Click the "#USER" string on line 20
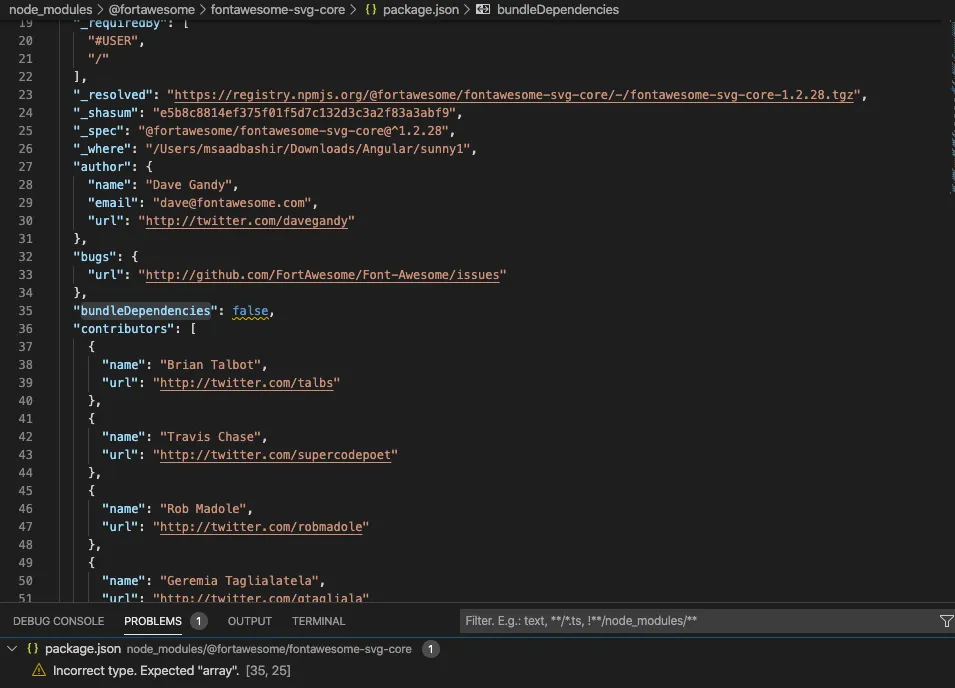This screenshot has width=955, height=688. click(113, 41)
